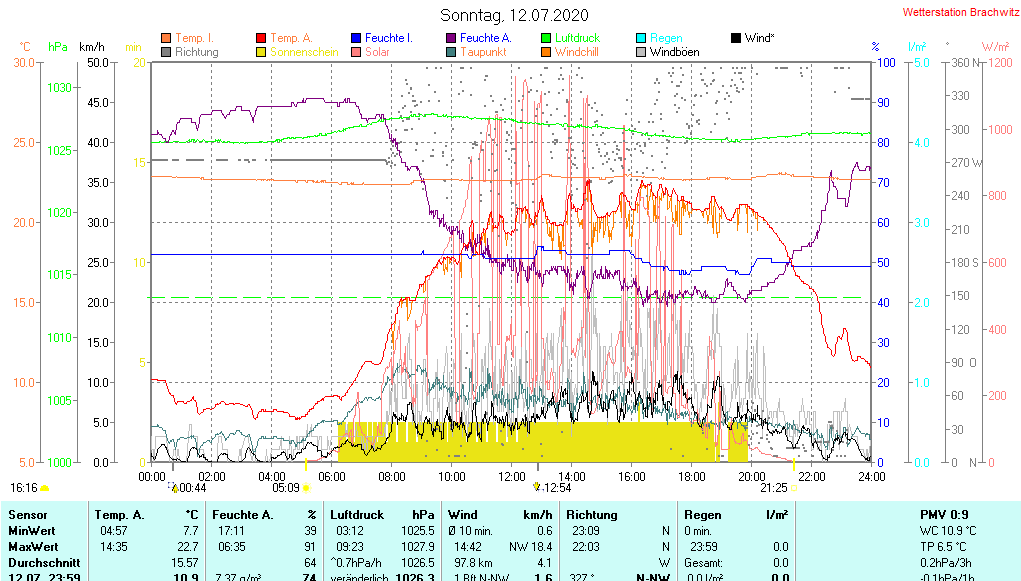Image resolution: width=1021 pixels, height=581 pixels.
Task: Click the cyan Regen legend square
Action: tap(641, 38)
